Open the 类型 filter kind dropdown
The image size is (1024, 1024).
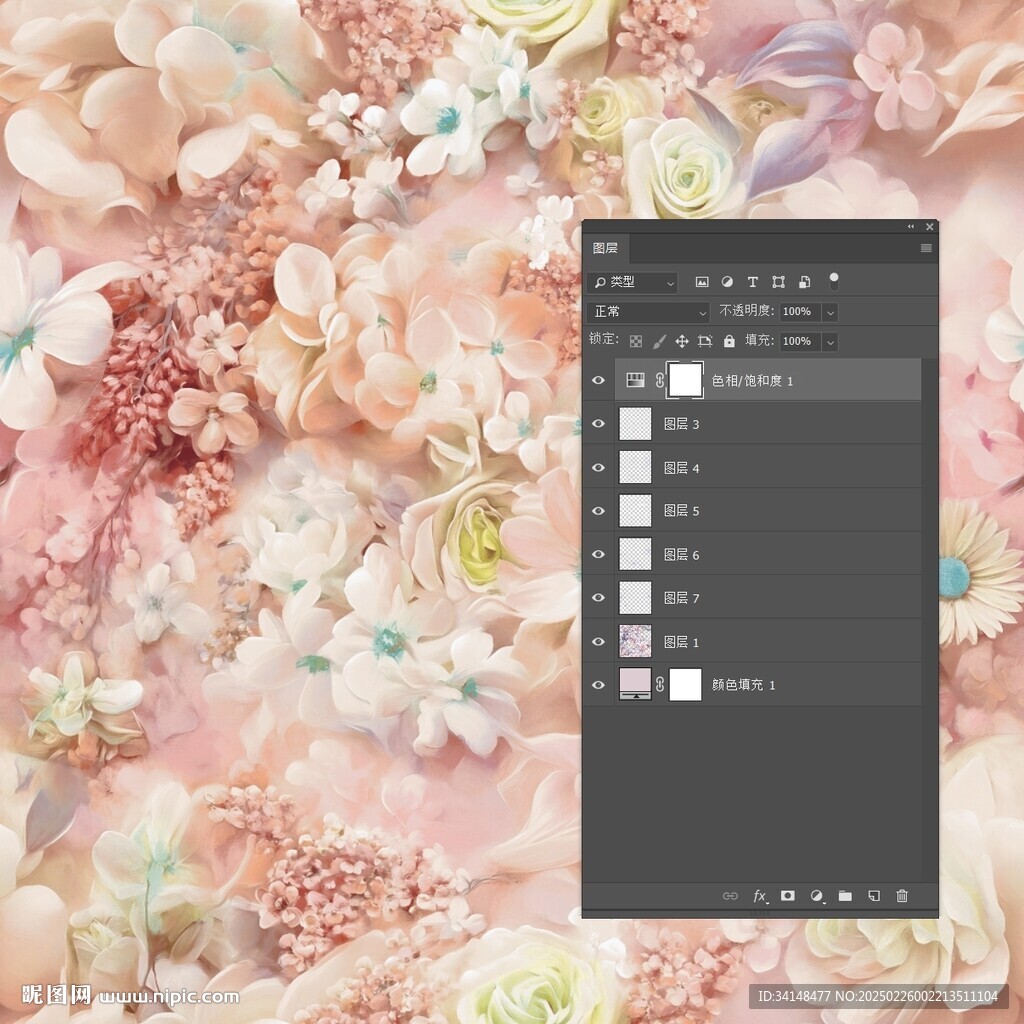tap(632, 282)
